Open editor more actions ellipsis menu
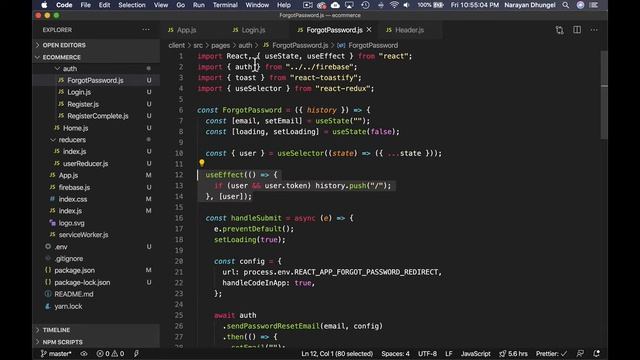640x360 pixels. [594, 30]
